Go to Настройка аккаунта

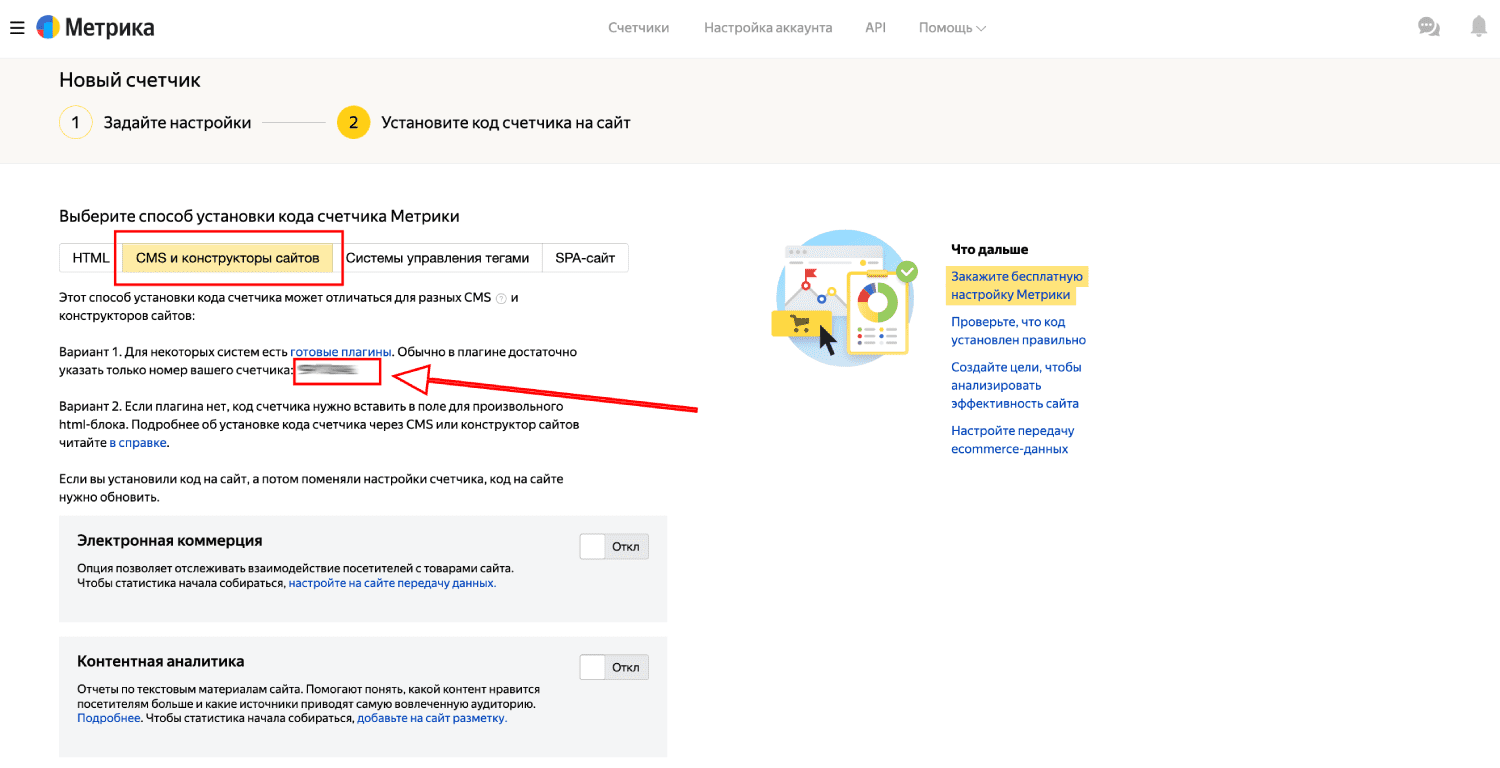(x=768, y=28)
